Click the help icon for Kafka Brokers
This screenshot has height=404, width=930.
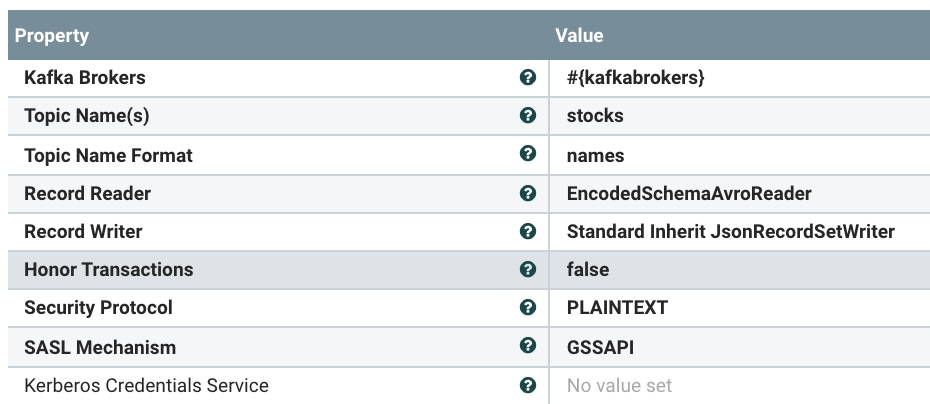[528, 78]
